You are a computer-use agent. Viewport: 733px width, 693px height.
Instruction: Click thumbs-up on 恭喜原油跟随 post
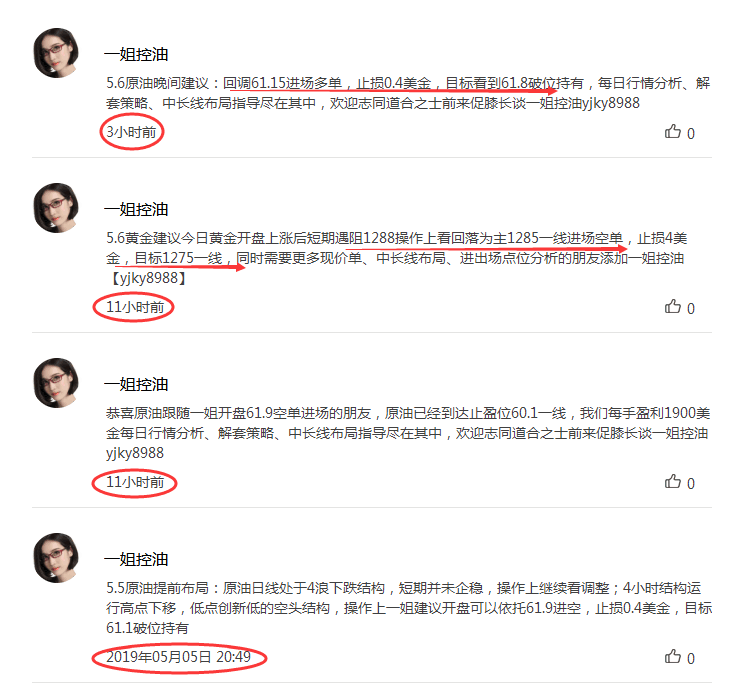click(673, 482)
